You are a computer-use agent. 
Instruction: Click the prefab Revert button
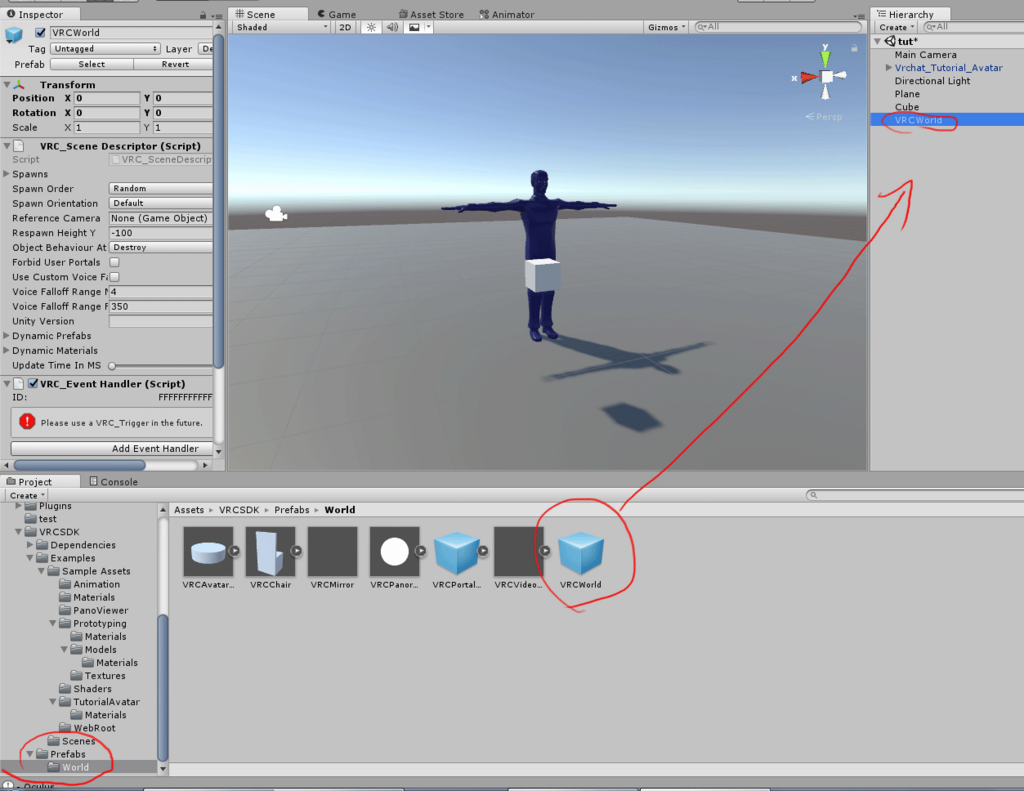tap(174, 64)
